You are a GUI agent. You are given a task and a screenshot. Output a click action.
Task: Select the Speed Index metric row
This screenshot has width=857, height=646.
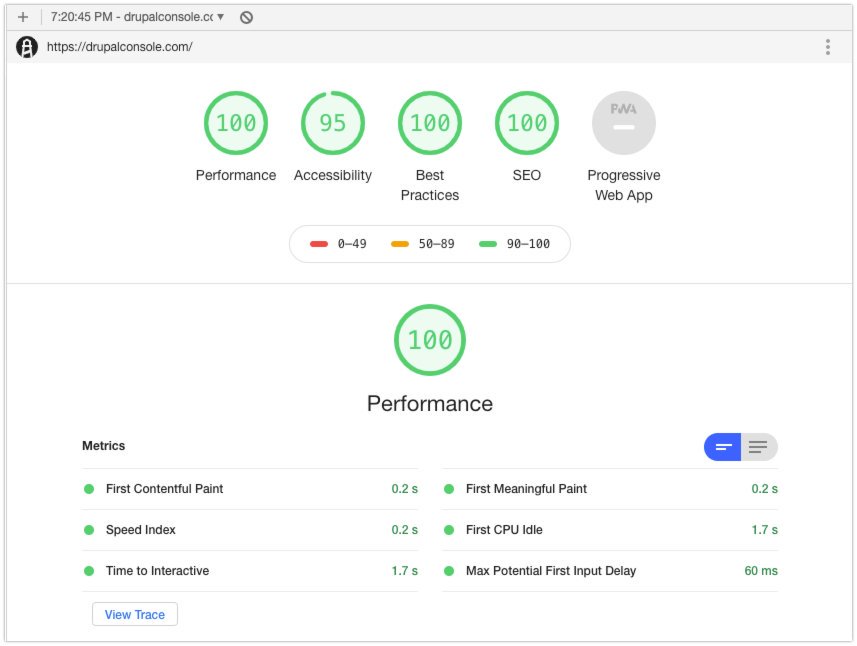(x=250, y=530)
